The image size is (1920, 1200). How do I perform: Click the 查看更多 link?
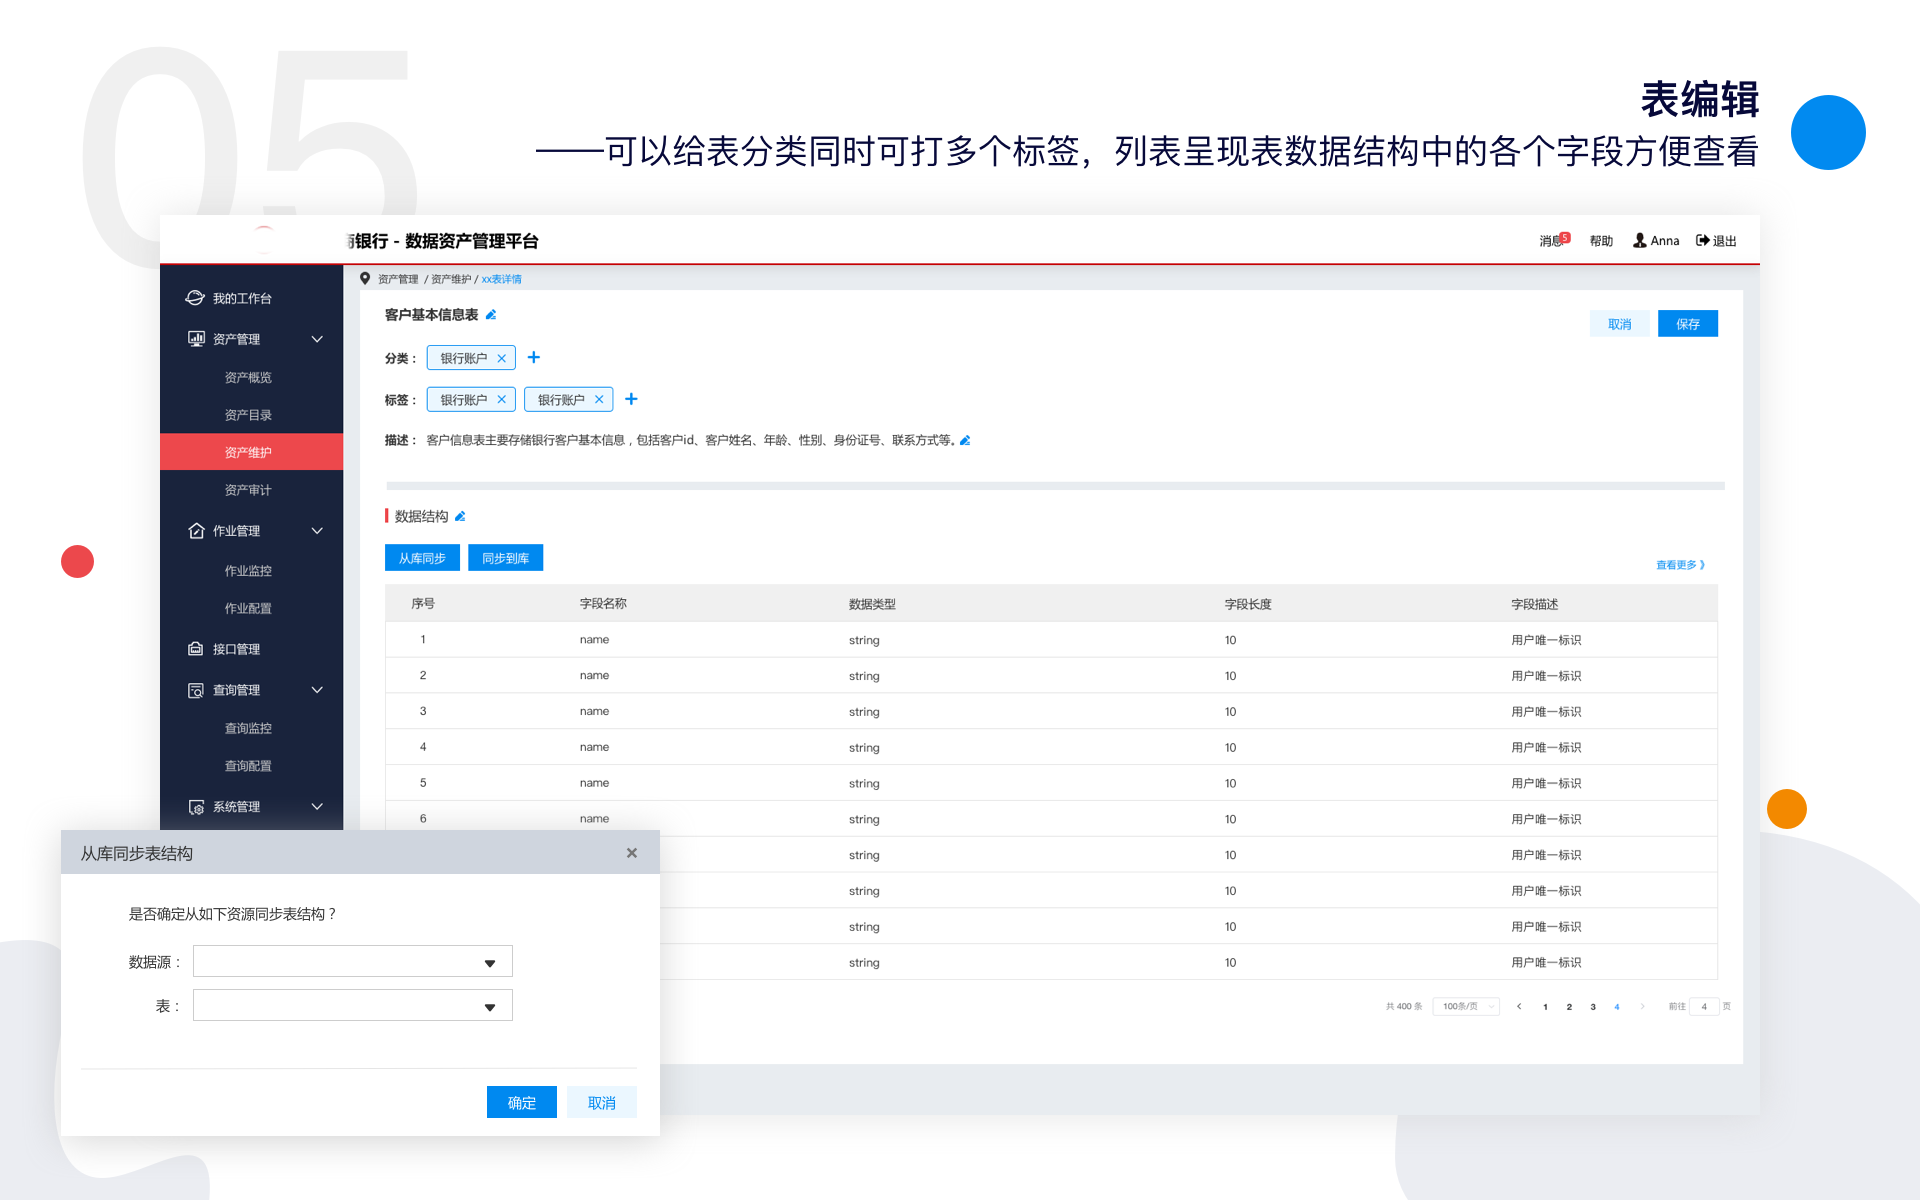(x=1680, y=565)
